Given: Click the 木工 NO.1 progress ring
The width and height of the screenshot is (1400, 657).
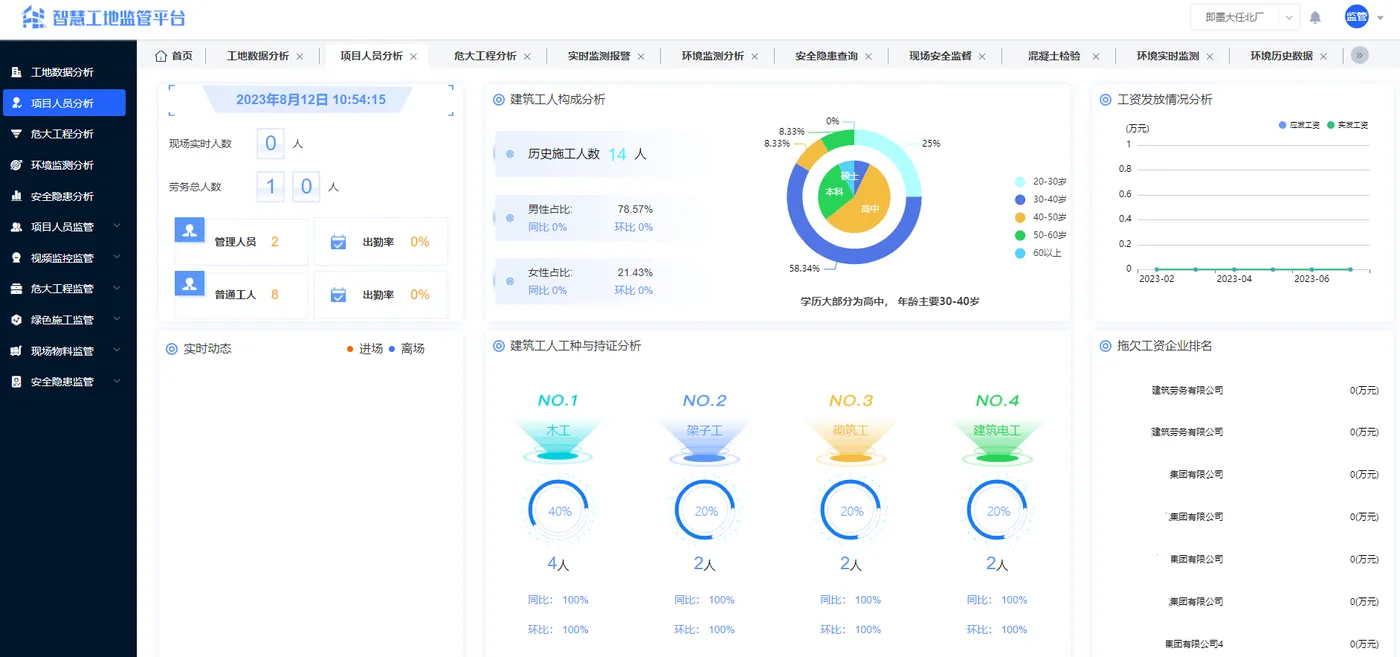Looking at the screenshot, I should coord(558,510).
